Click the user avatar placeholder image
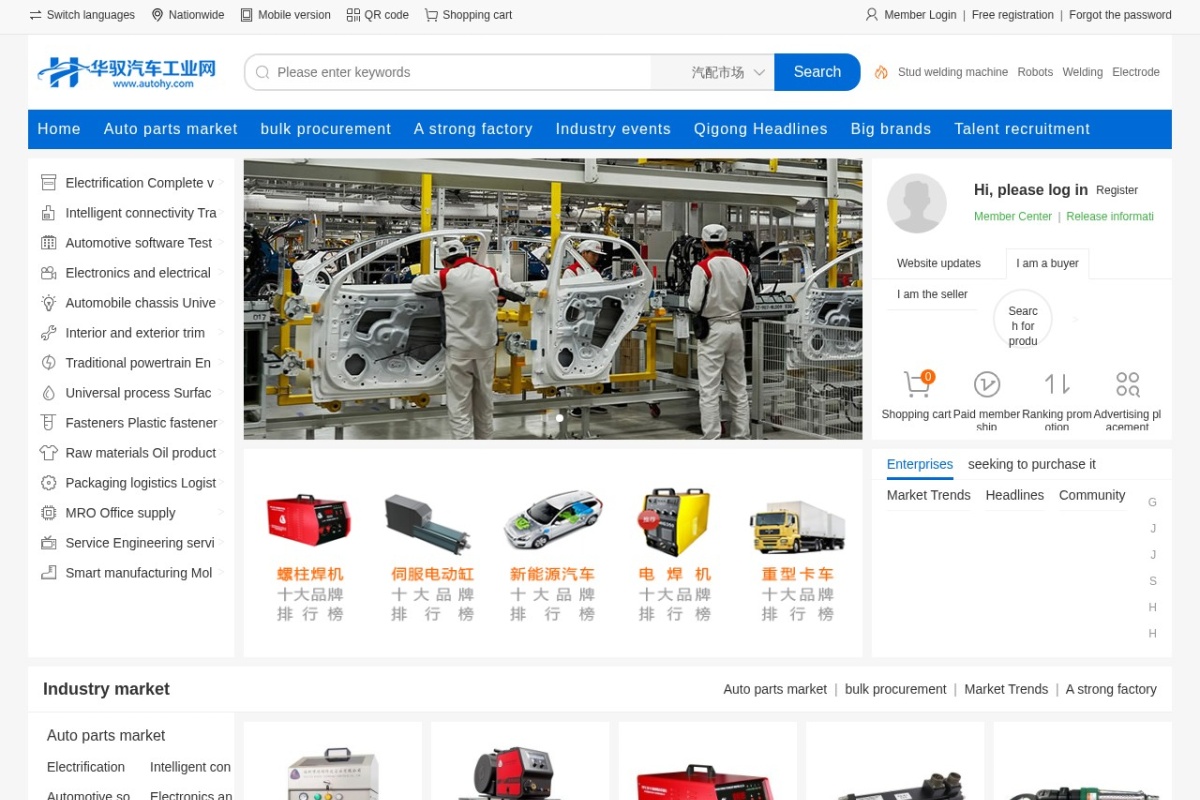 [x=917, y=203]
